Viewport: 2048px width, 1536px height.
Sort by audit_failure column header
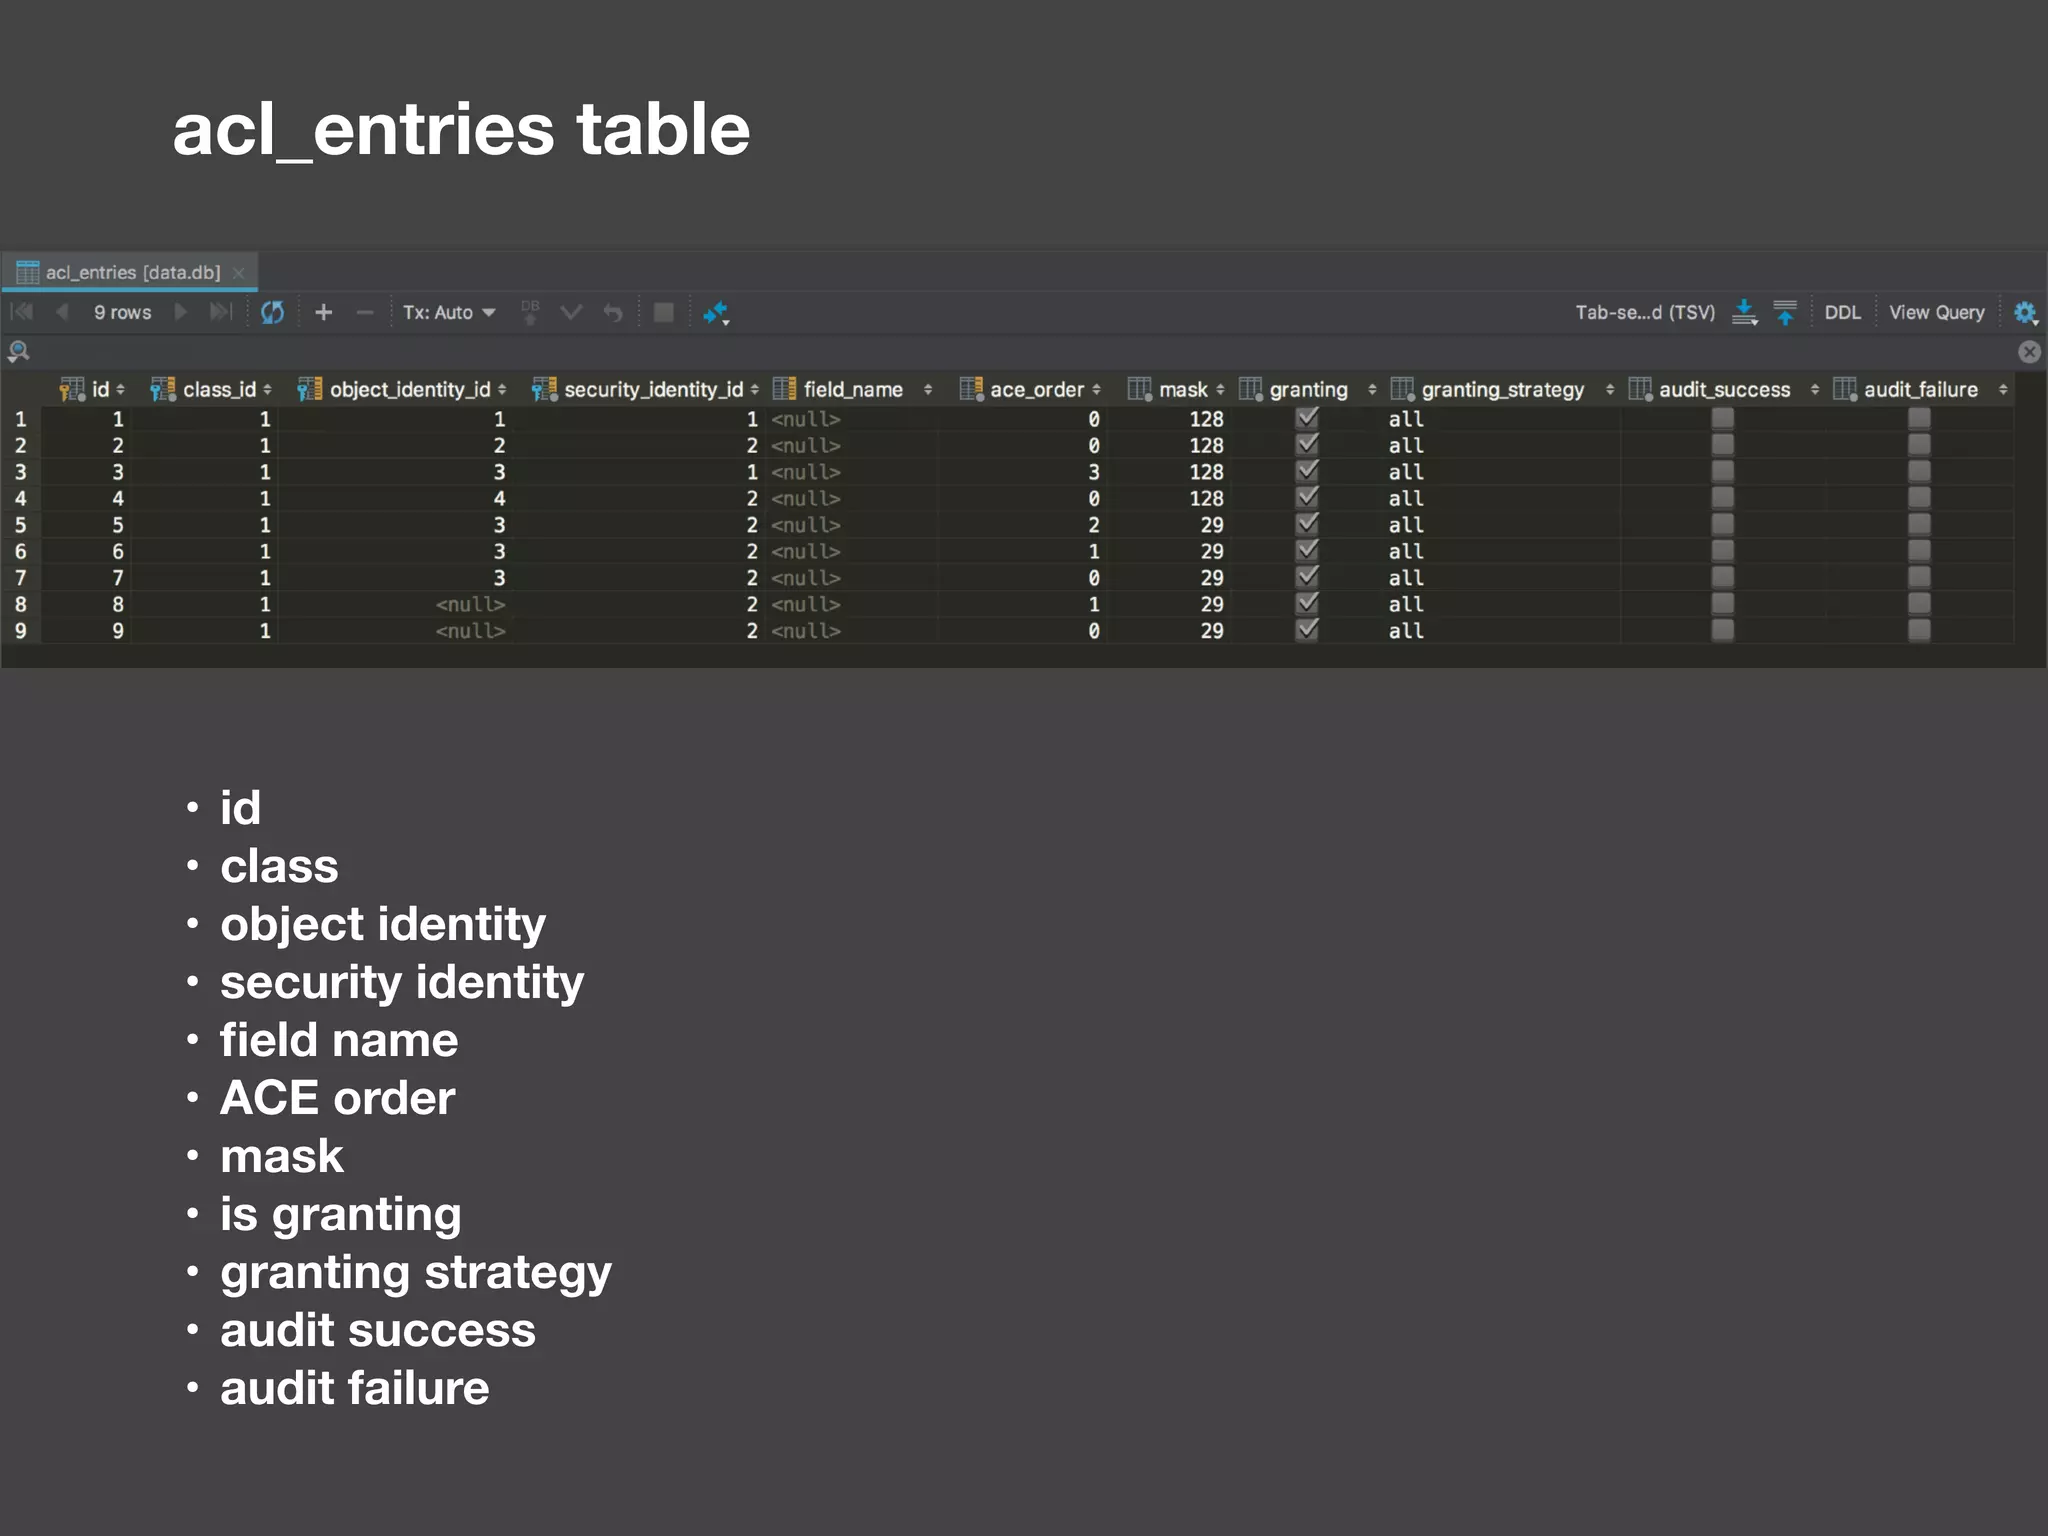pyautogui.click(x=1921, y=389)
